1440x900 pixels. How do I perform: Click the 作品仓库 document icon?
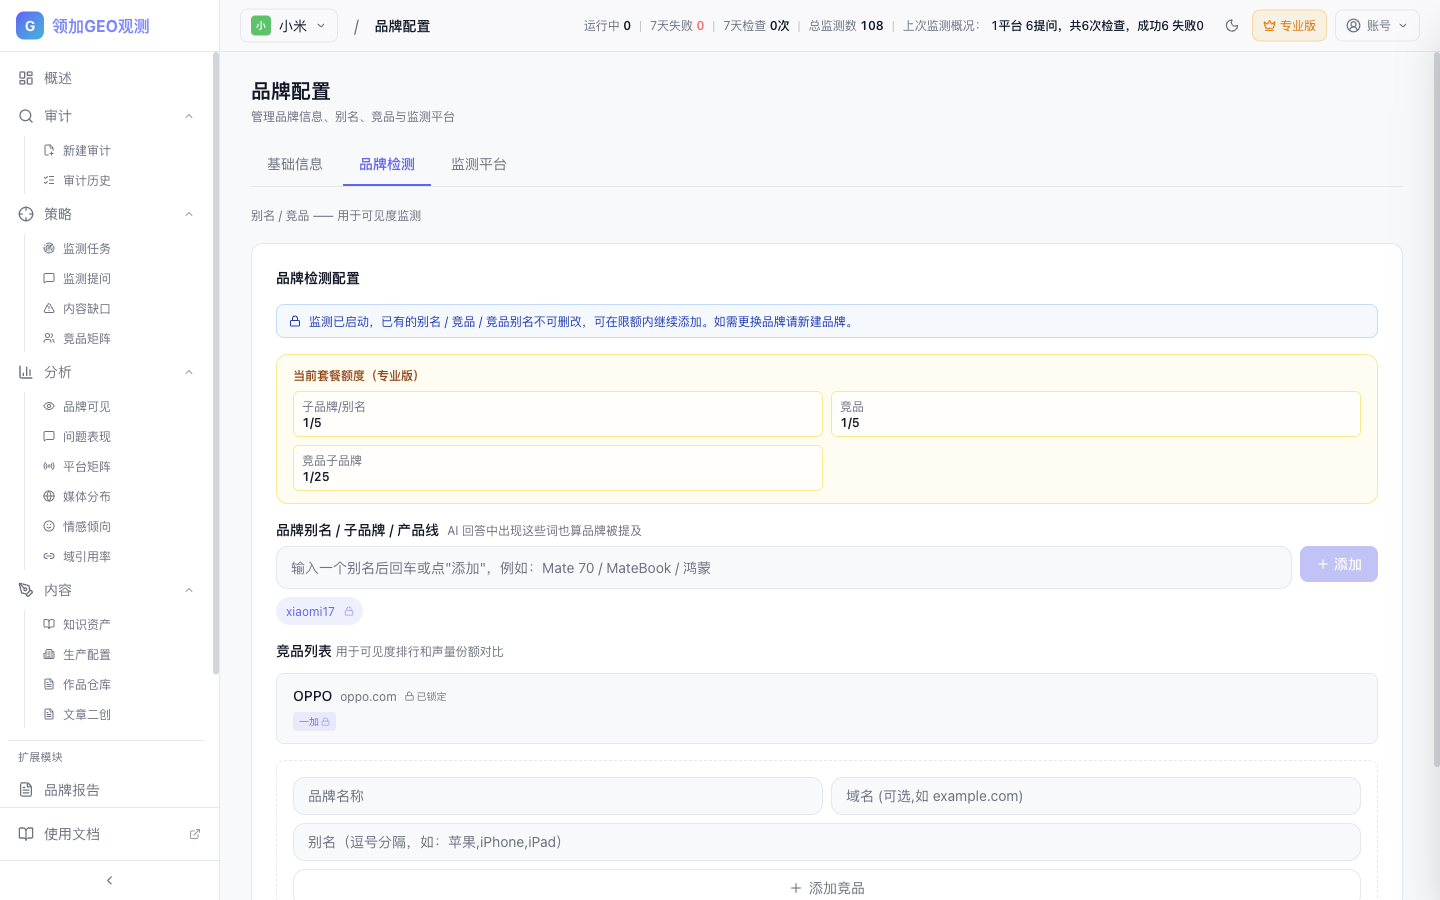click(49, 684)
